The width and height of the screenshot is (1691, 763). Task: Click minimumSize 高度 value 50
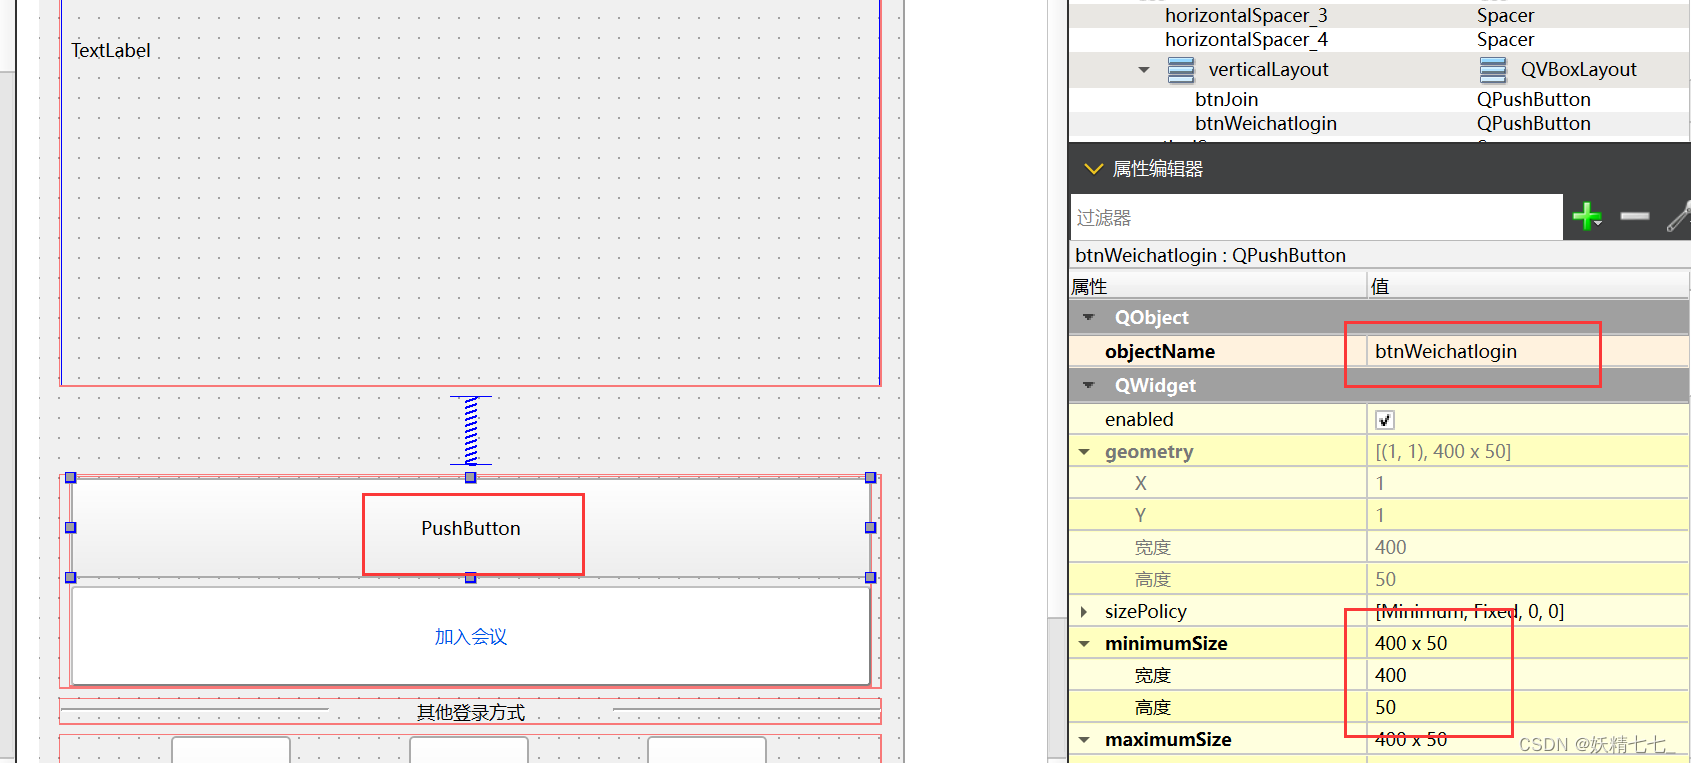pos(1528,708)
